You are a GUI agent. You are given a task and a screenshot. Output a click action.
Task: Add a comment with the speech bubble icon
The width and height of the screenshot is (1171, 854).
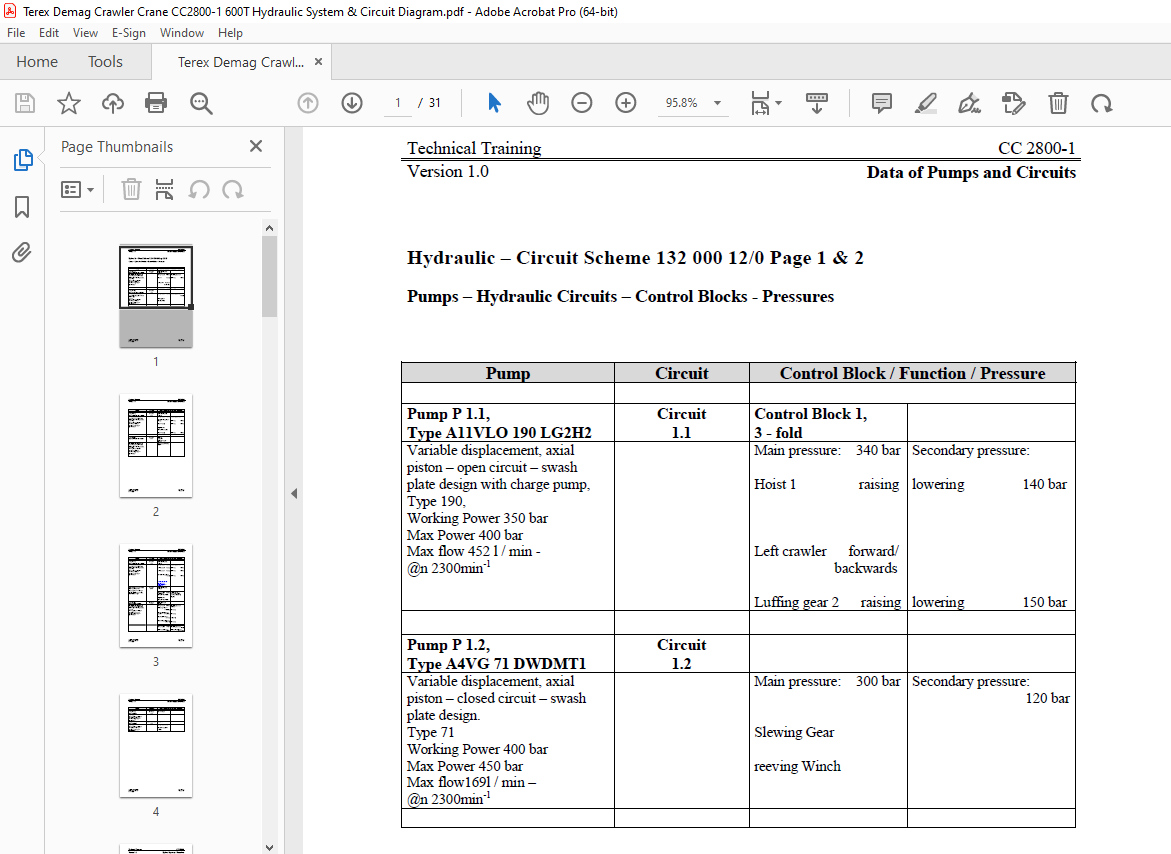(882, 103)
